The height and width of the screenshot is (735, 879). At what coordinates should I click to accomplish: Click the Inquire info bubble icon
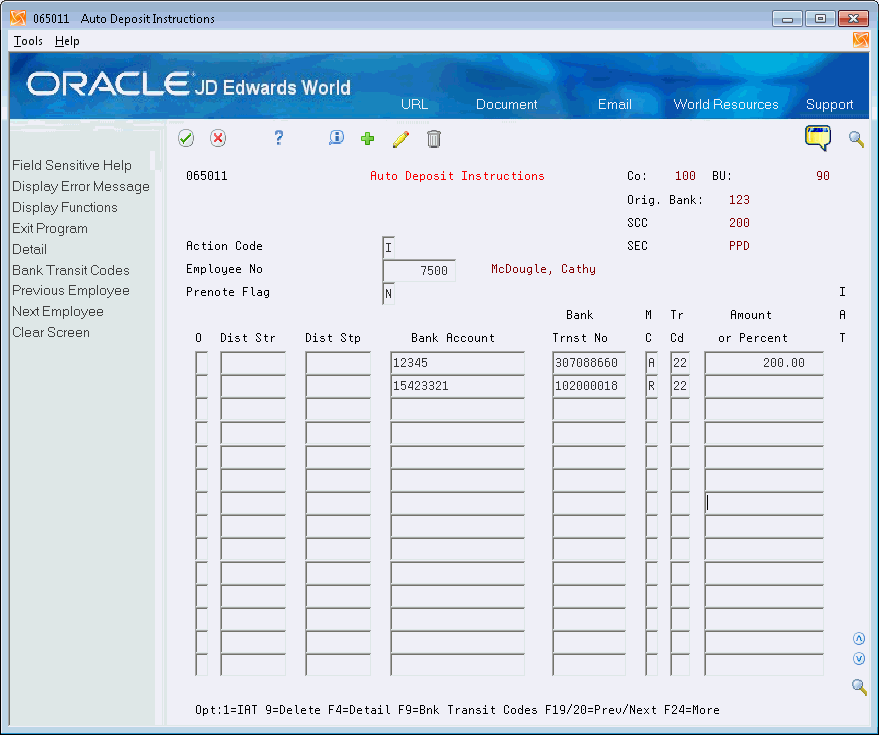point(336,138)
